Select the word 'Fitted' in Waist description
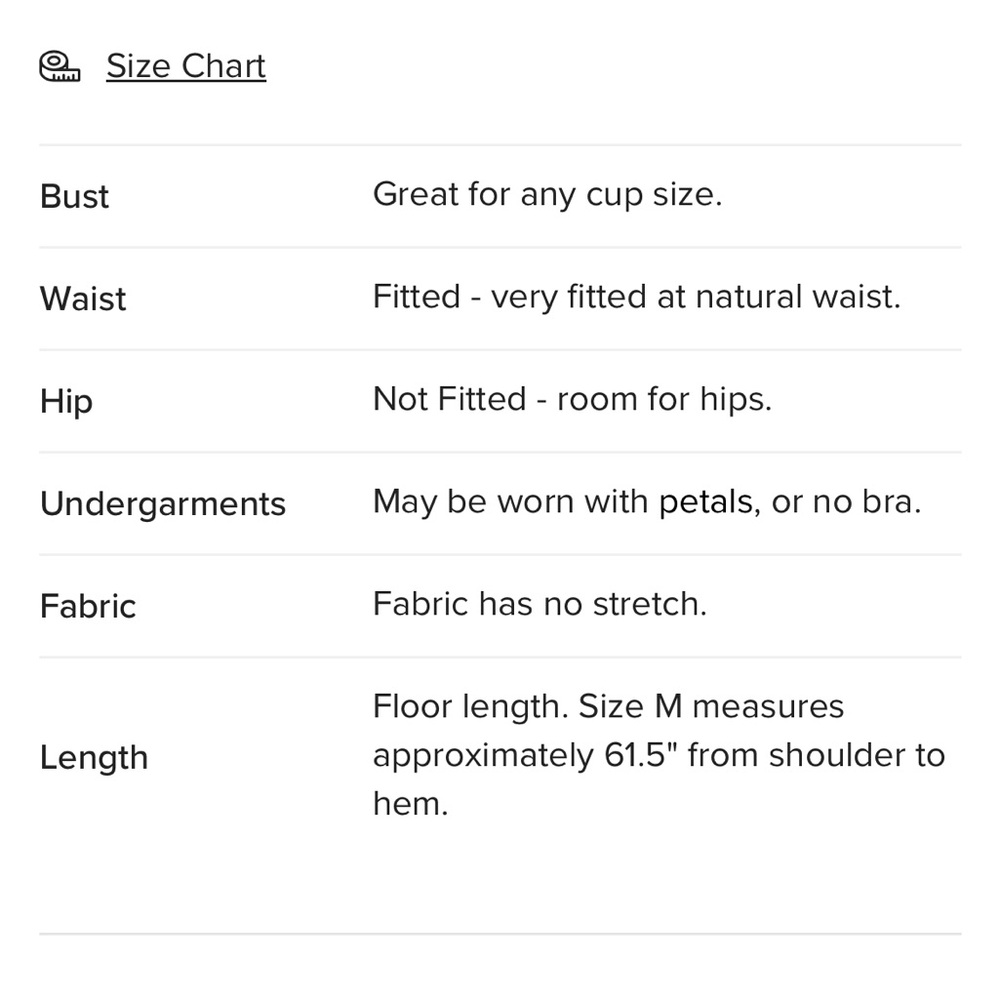 coord(416,297)
